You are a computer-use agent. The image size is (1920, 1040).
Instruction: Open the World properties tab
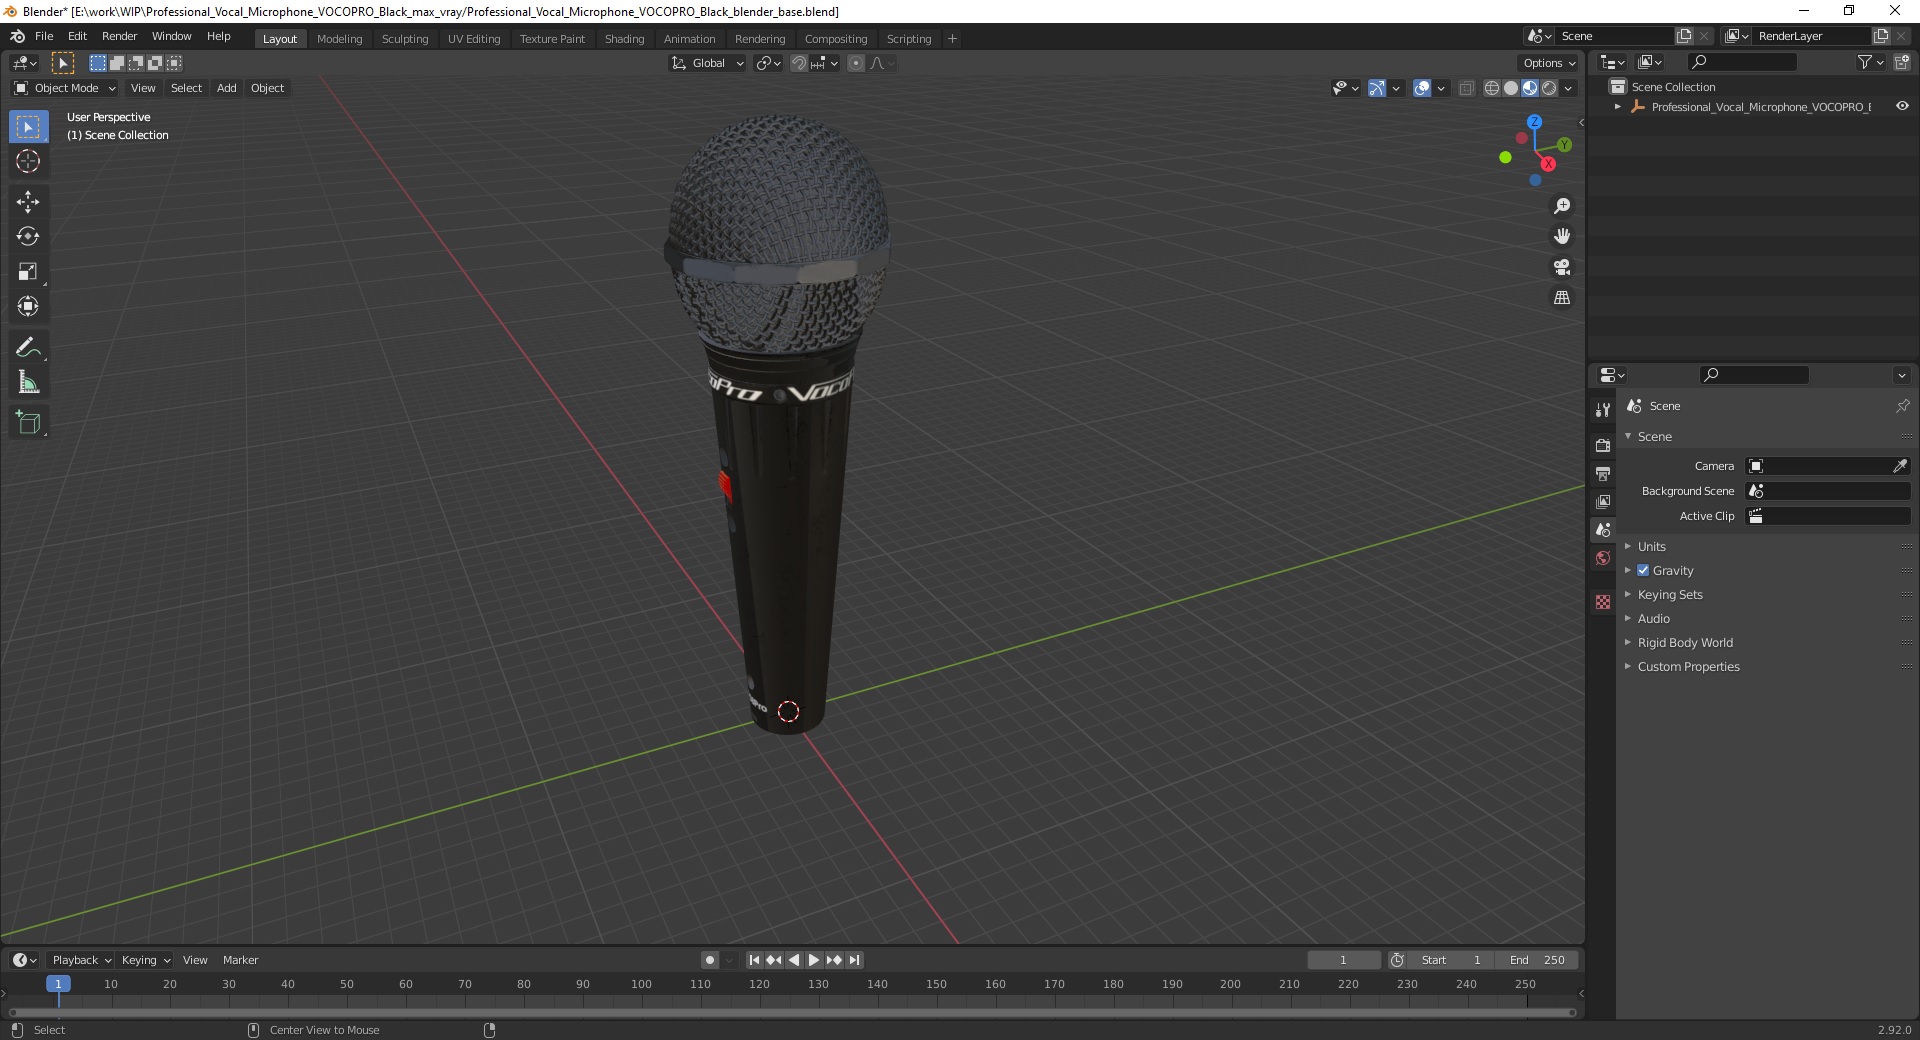(x=1603, y=558)
